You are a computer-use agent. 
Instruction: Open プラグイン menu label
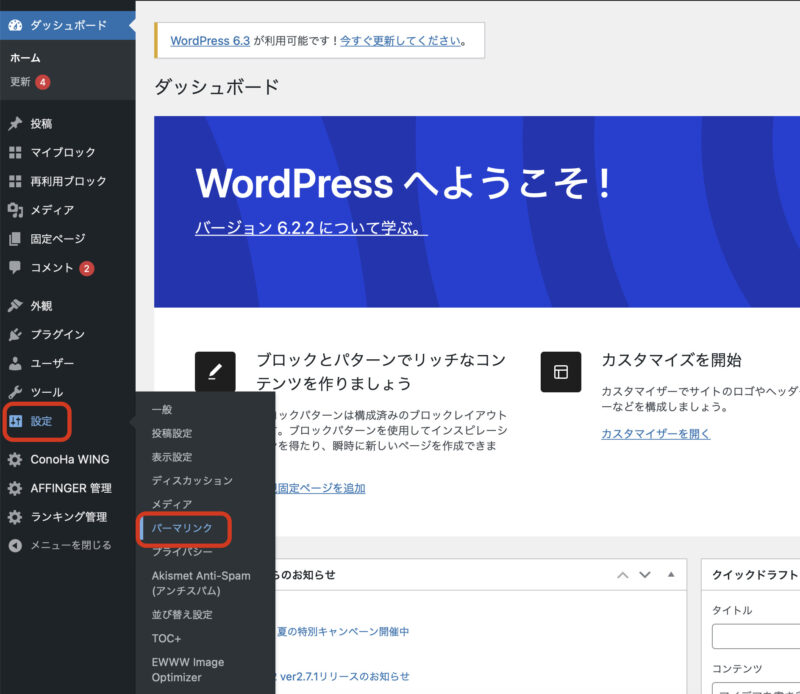point(58,334)
